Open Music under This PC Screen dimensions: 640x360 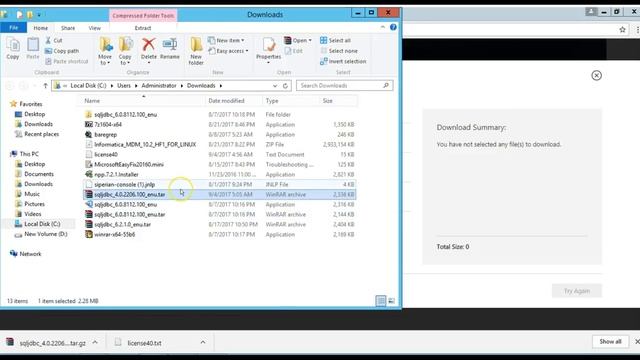pos(27,194)
